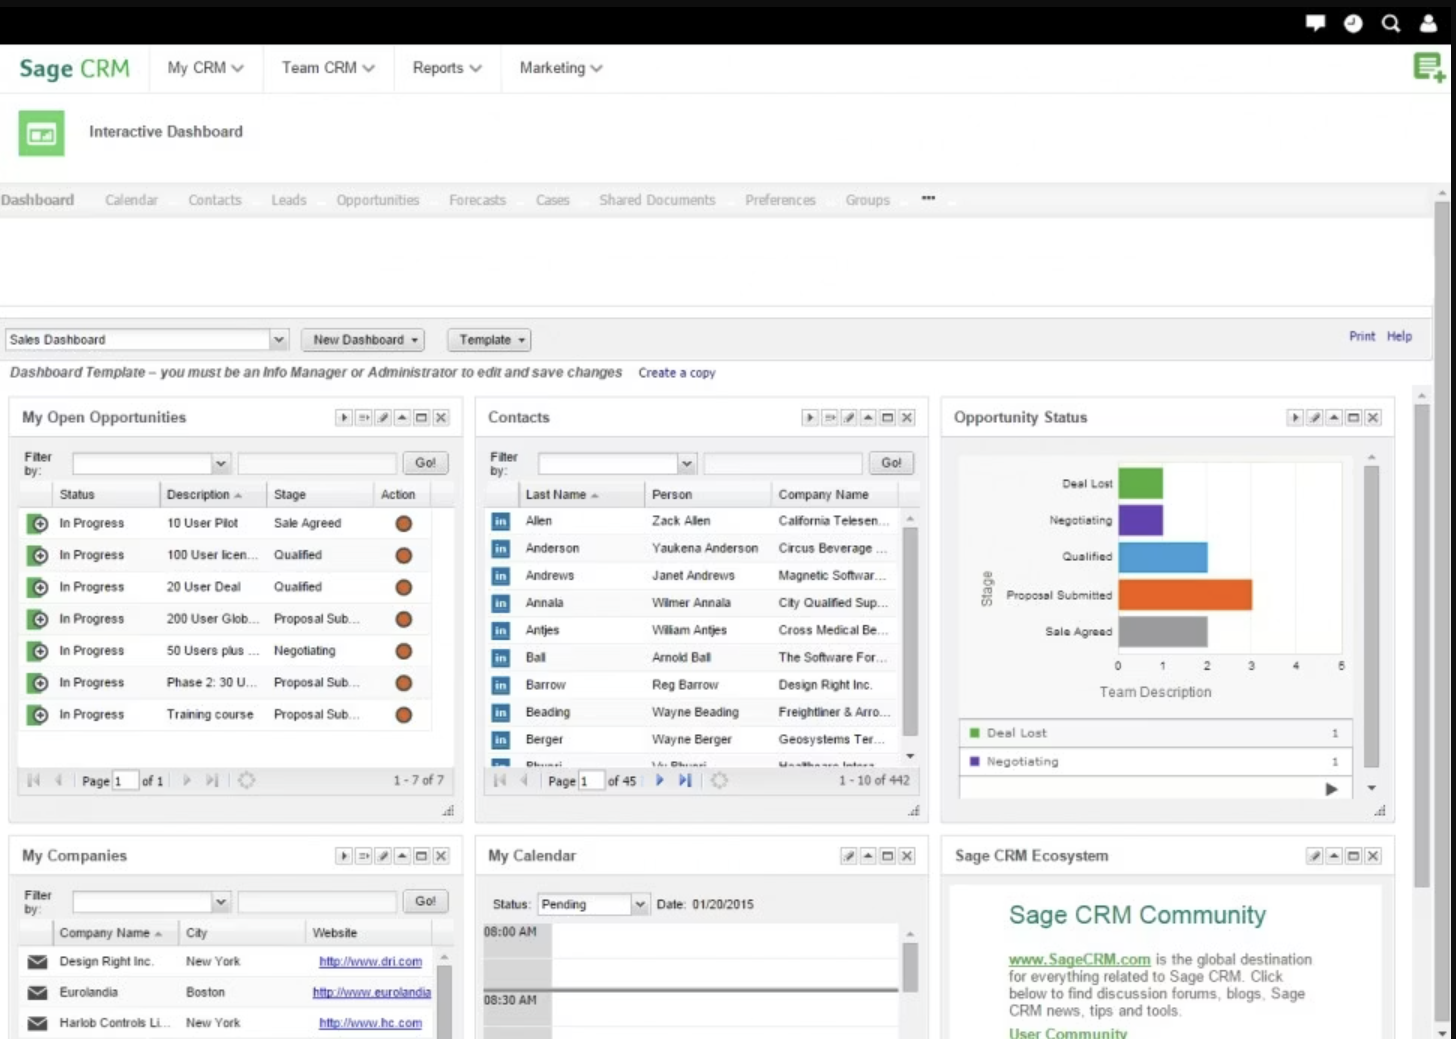Screen dimensions: 1456x1039
Task: Refresh the Contacts gadget list
Action: pyautogui.click(x=719, y=780)
